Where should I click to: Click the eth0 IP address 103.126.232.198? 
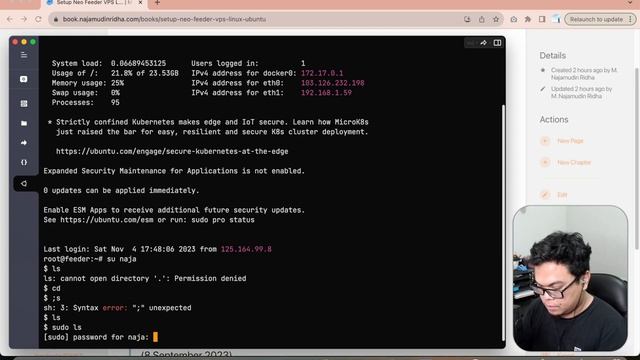[x=333, y=83]
